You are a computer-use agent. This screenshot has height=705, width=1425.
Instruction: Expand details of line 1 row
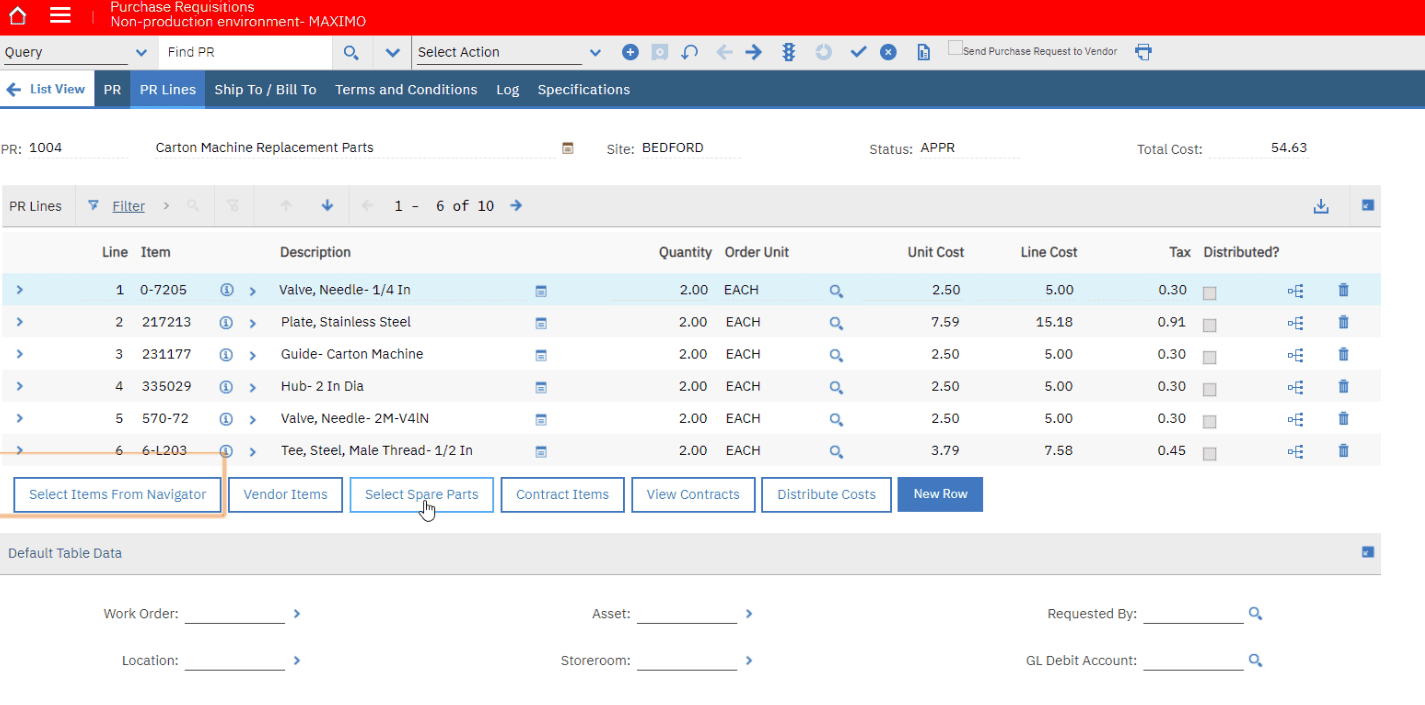point(20,290)
